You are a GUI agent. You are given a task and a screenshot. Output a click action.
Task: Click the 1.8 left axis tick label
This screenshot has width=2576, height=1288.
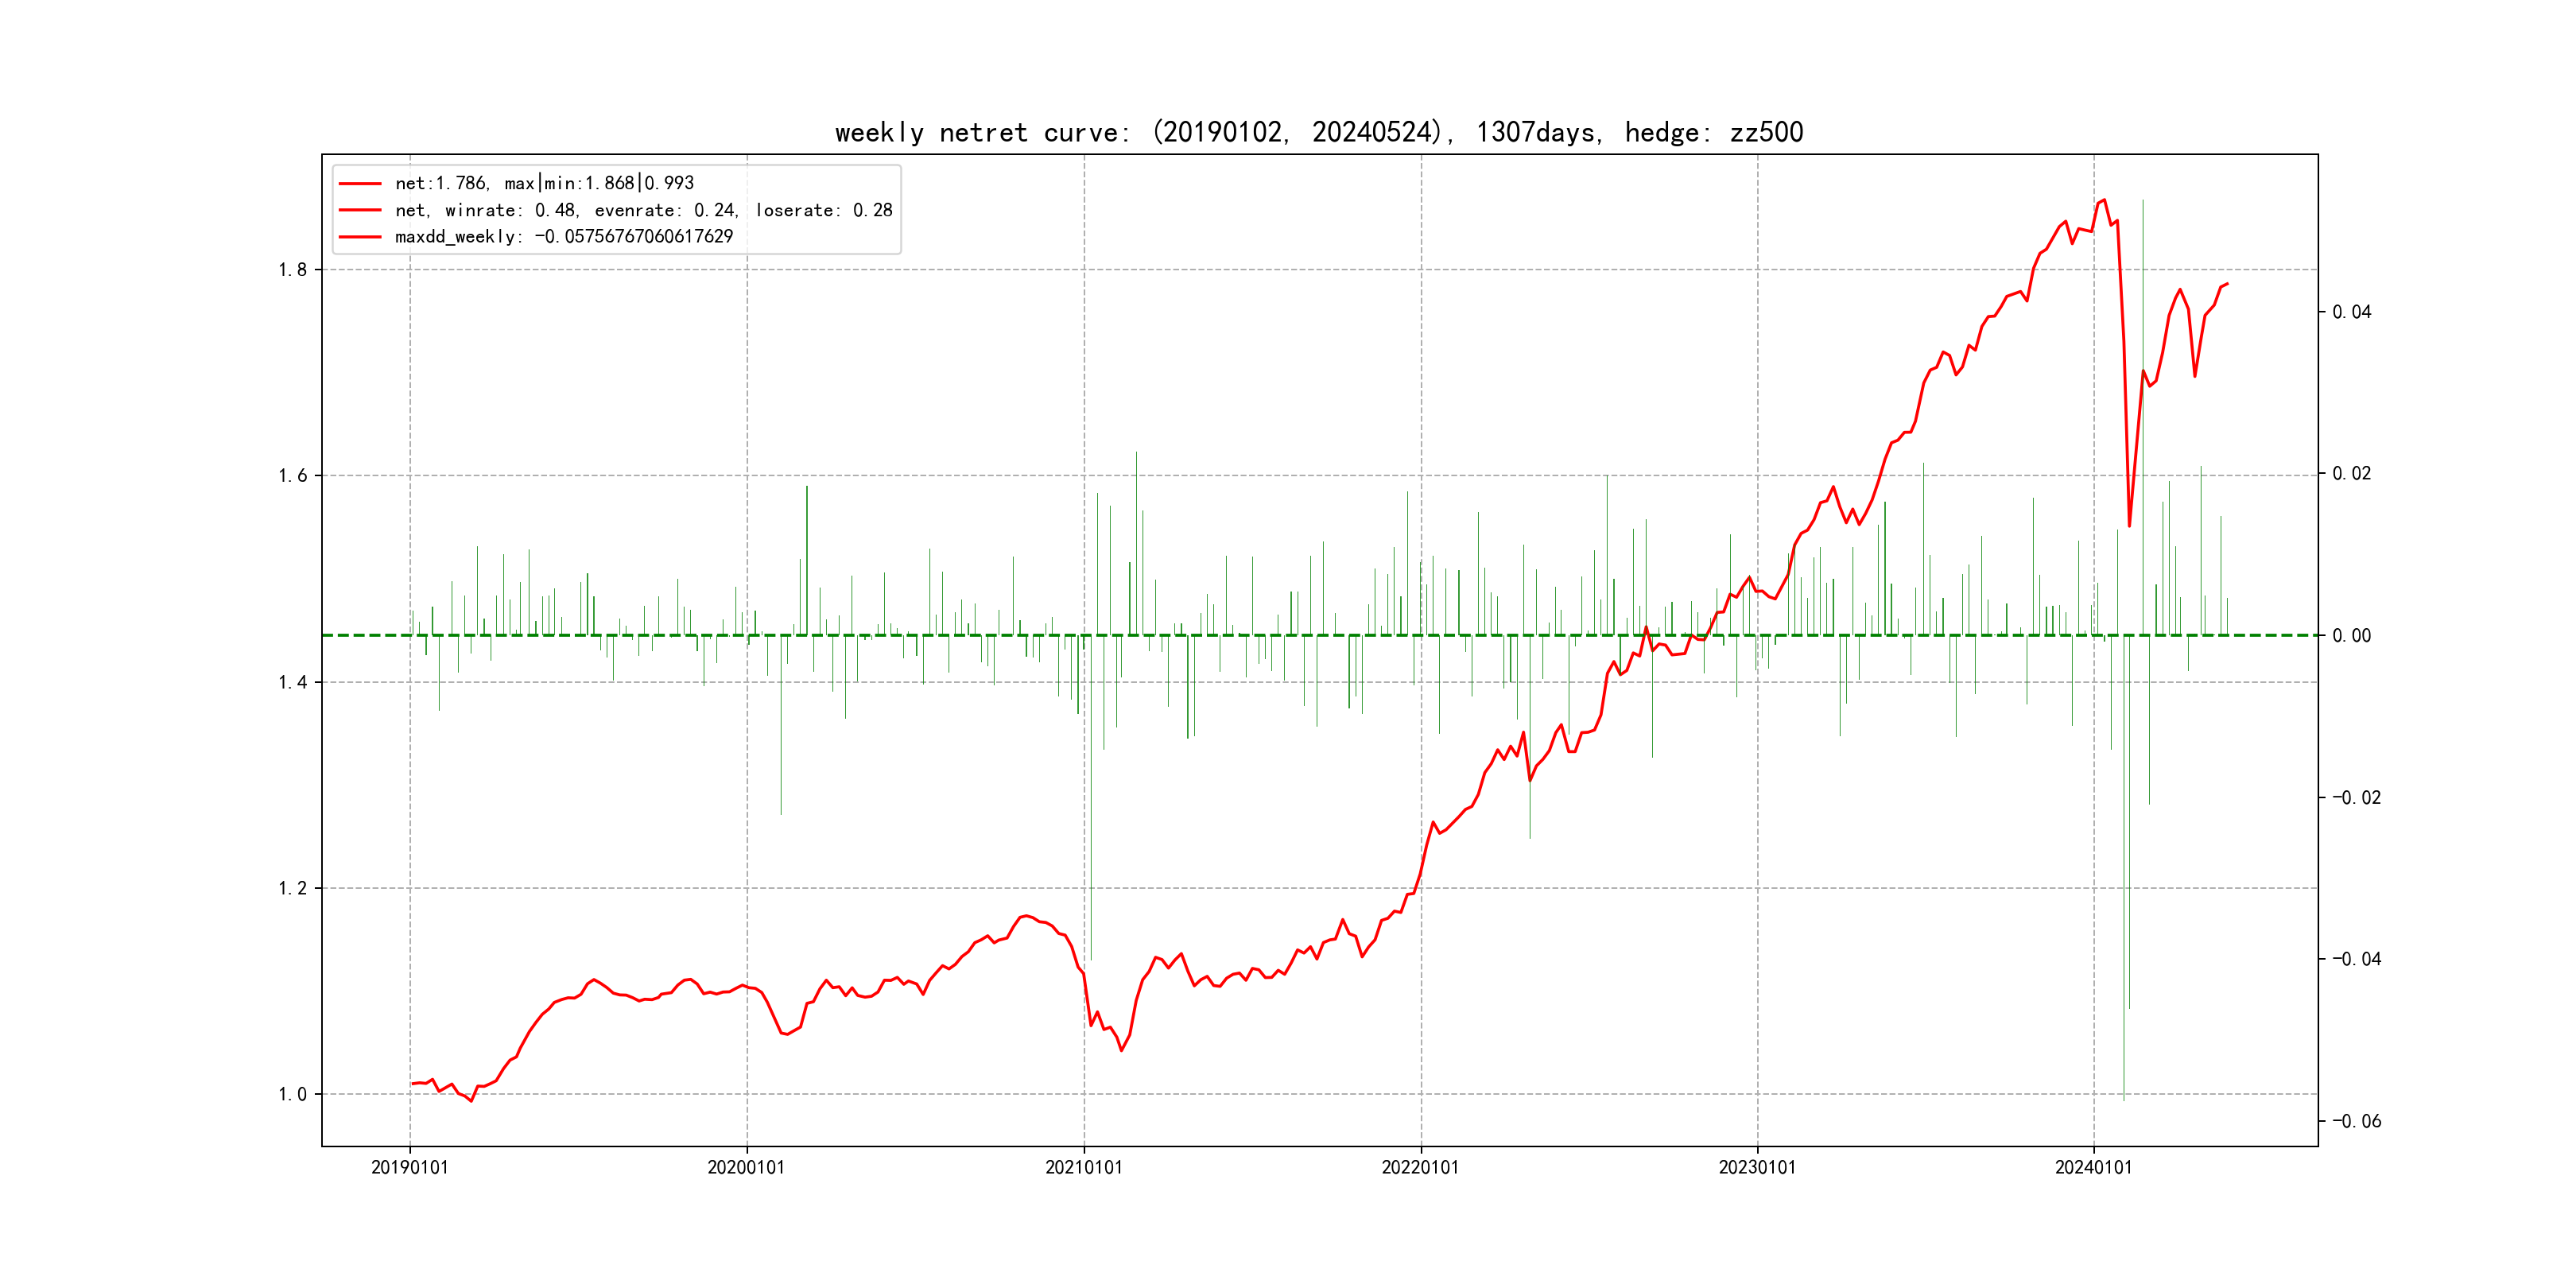[292, 270]
